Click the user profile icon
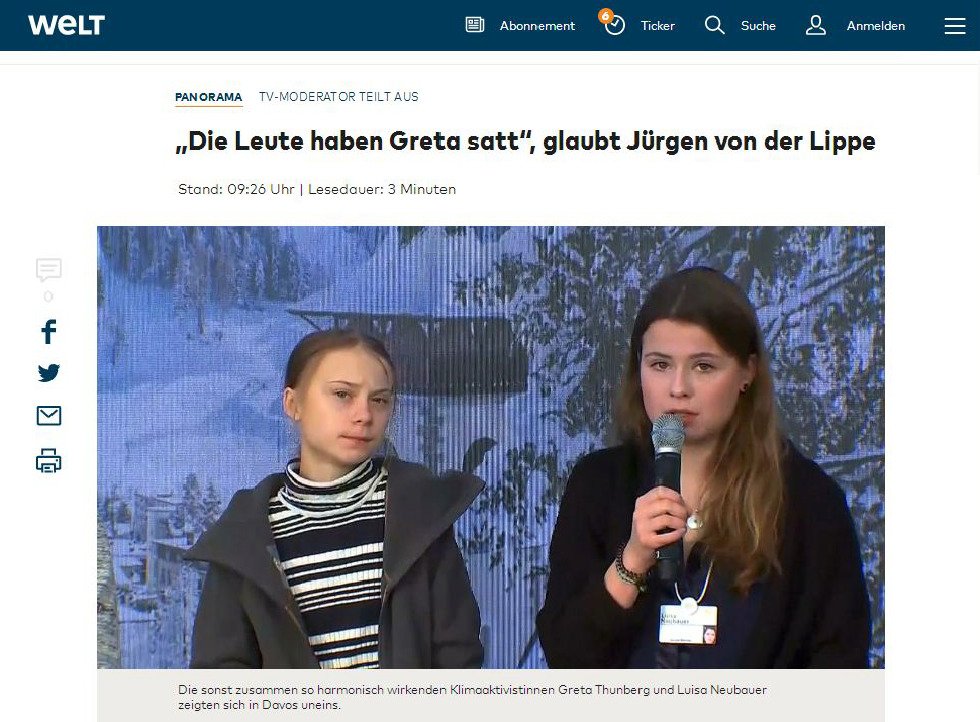This screenshot has width=980, height=722. pos(816,26)
